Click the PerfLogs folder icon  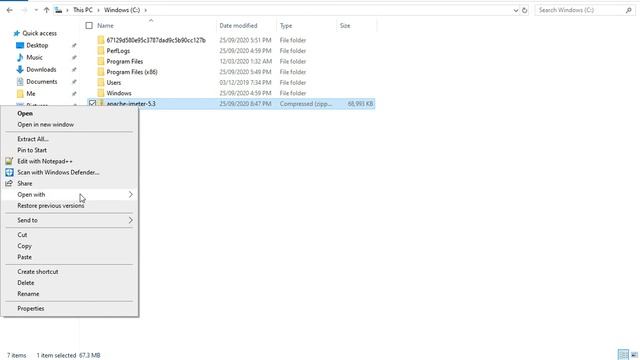pyautogui.click(x=101, y=51)
